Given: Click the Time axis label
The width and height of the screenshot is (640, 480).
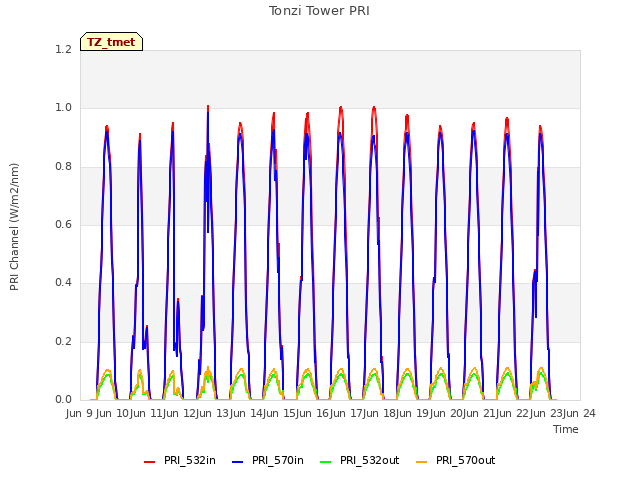Looking at the screenshot, I should 566,429.
